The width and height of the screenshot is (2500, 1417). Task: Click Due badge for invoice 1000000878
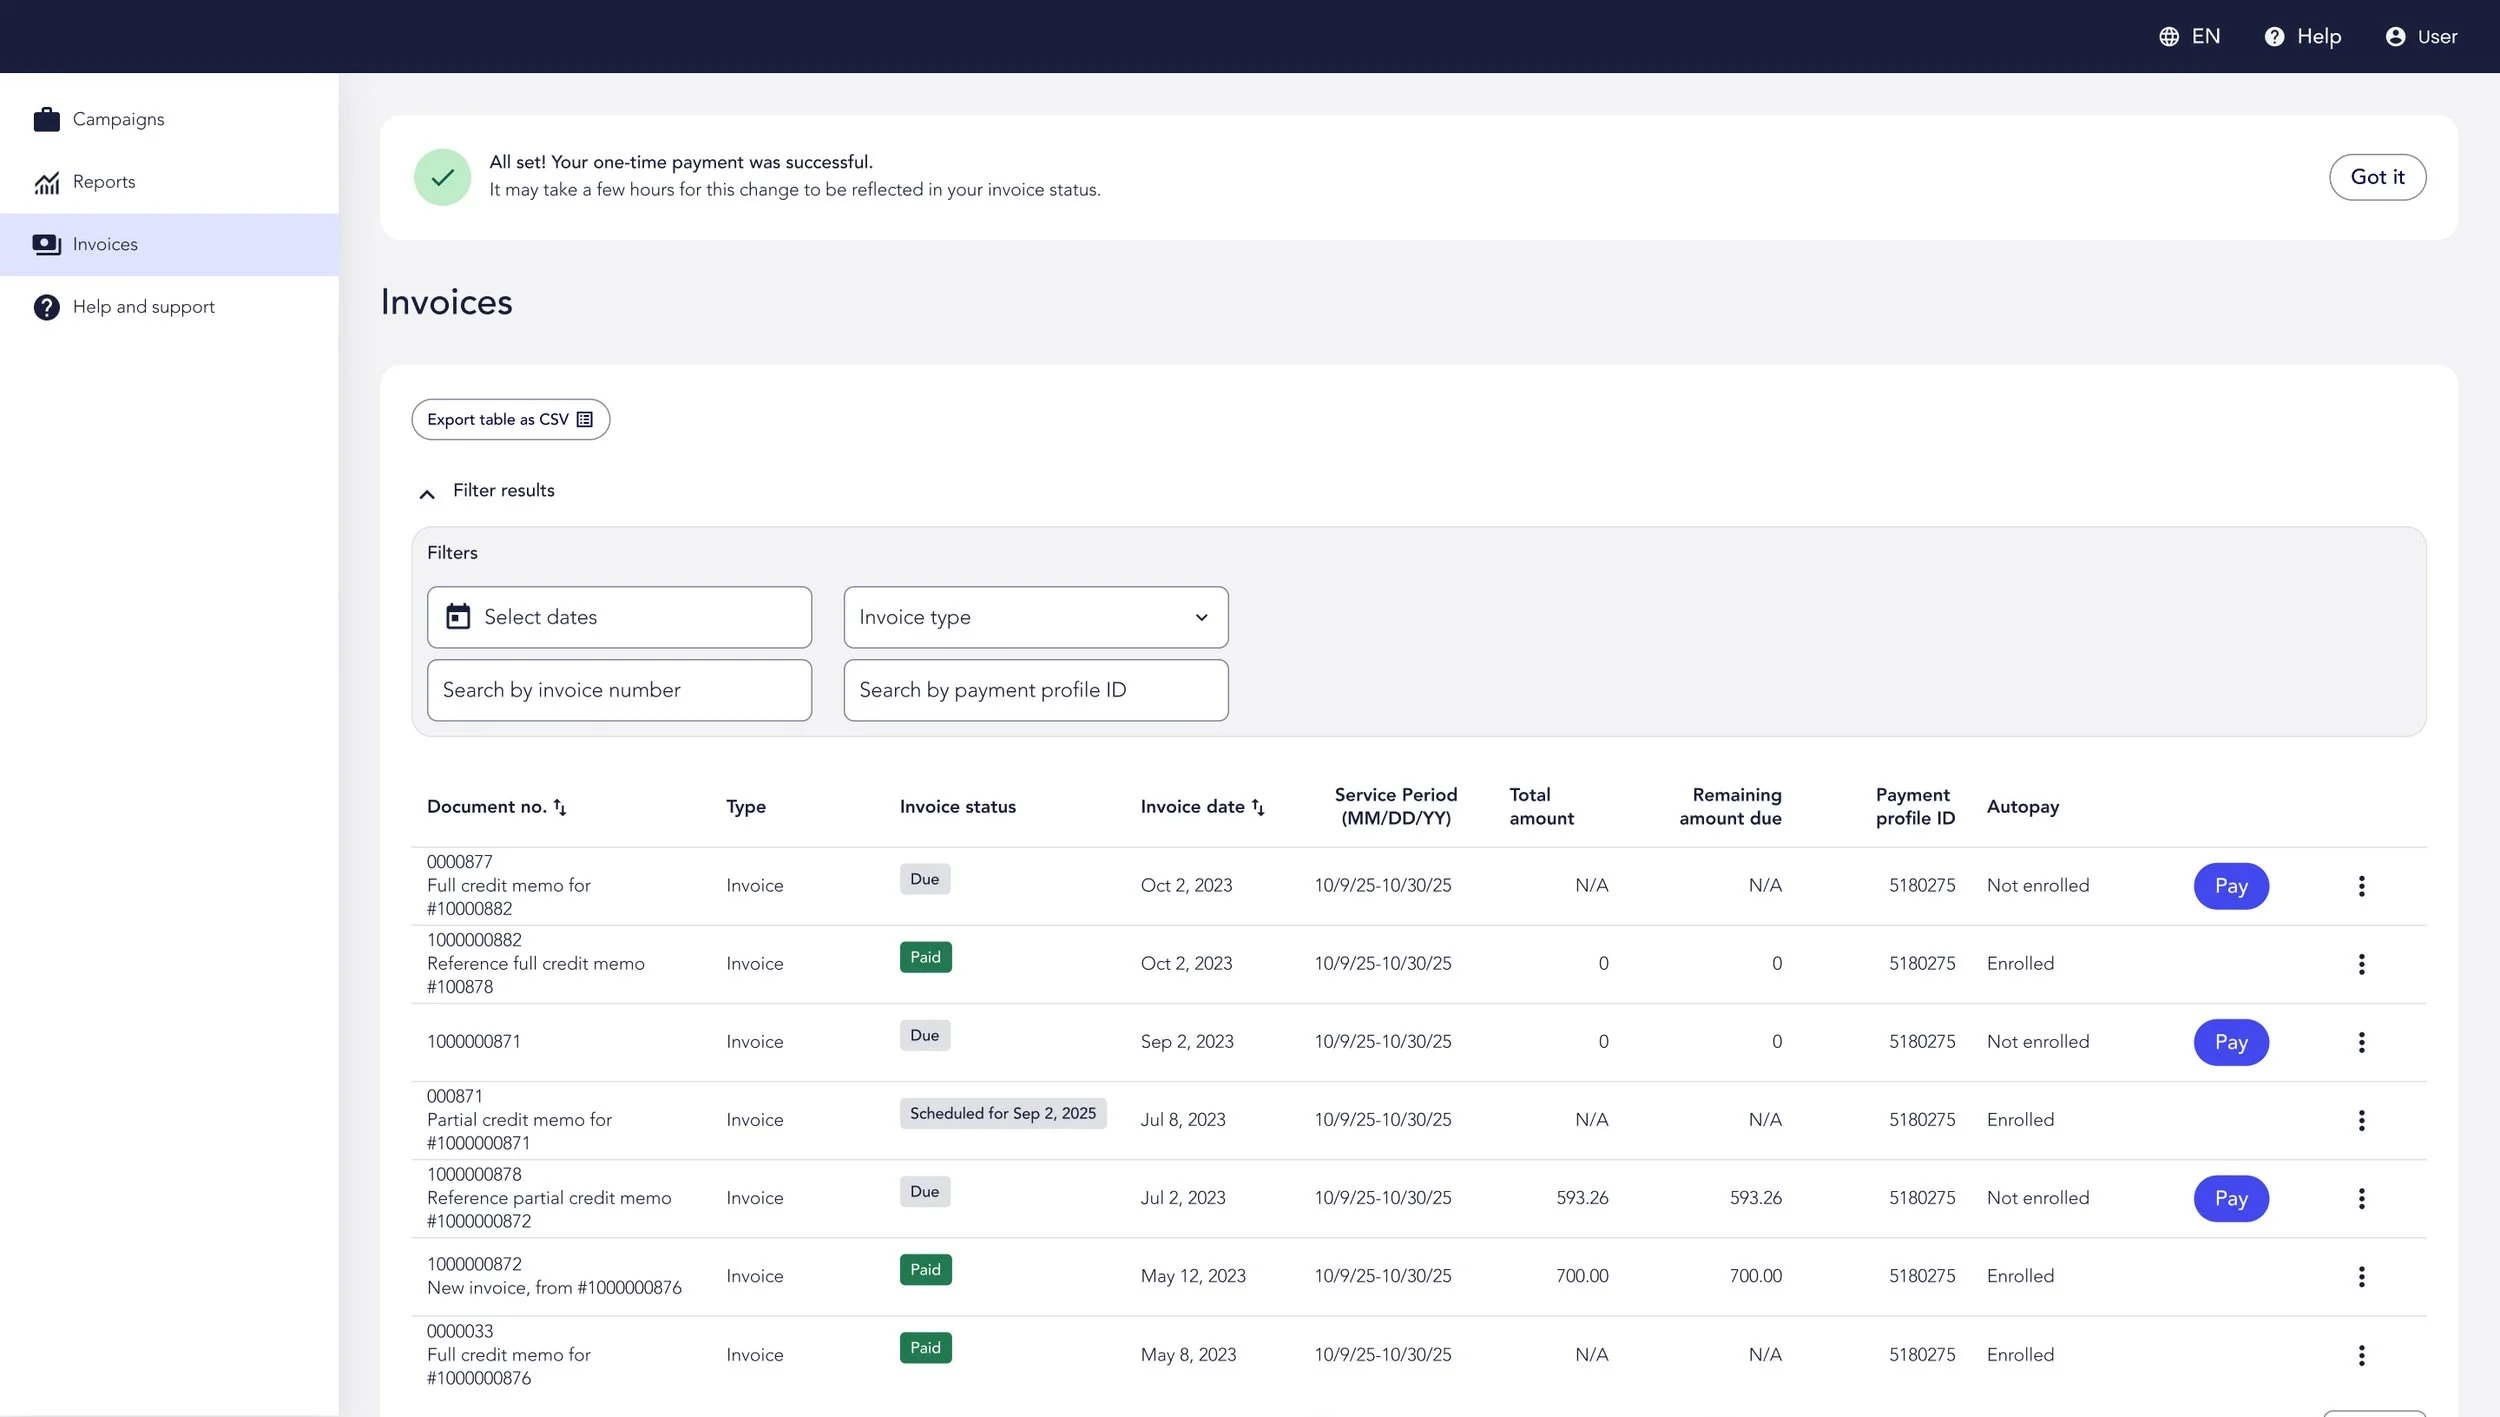pyautogui.click(x=924, y=1191)
